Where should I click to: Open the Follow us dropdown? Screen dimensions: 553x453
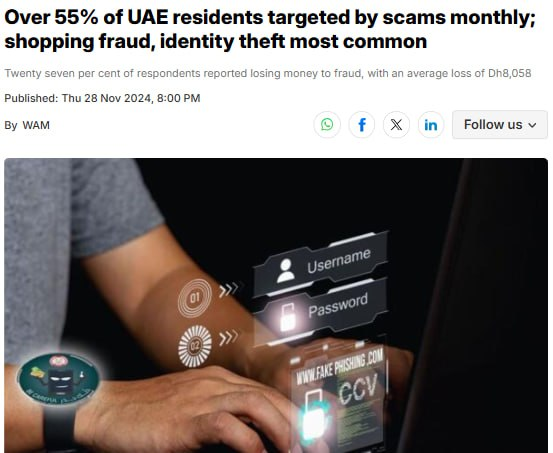500,125
